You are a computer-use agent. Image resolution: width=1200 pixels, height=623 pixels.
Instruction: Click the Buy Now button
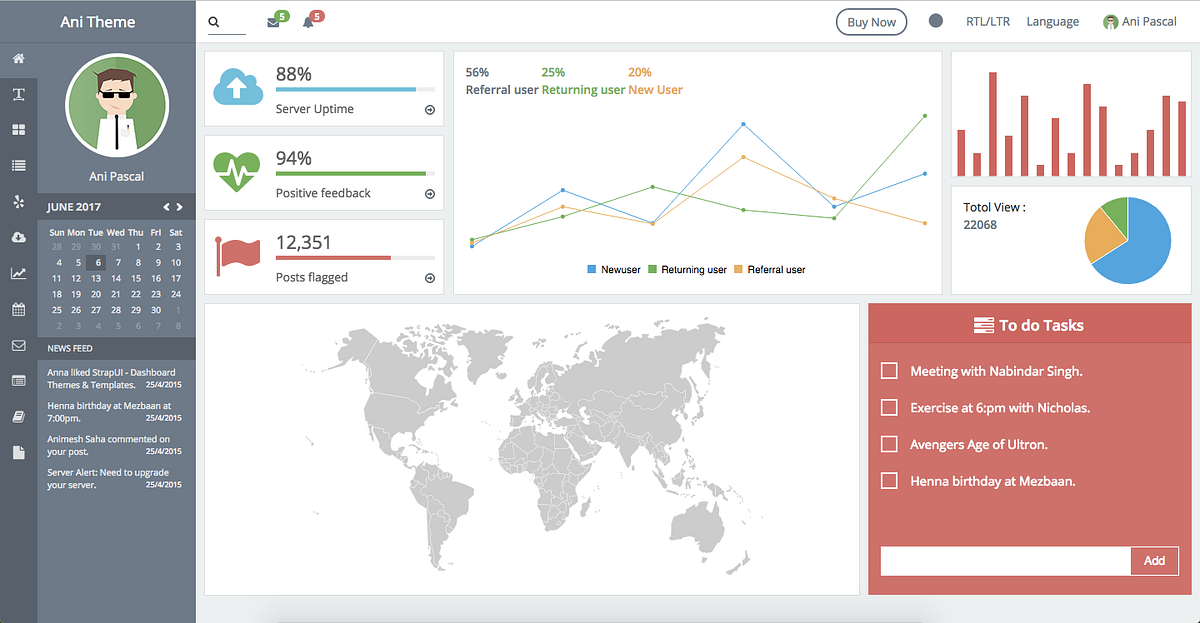[871, 20]
